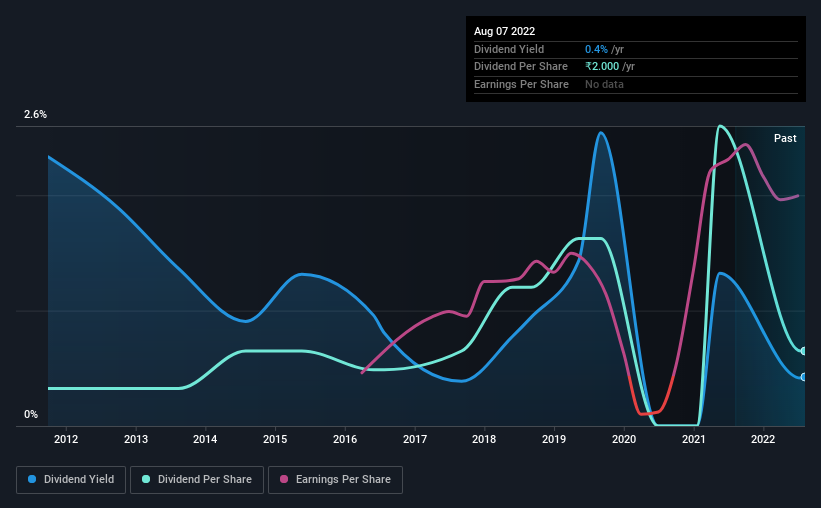Click the 0.4% dividend yield value in tooltip

tap(596, 49)
